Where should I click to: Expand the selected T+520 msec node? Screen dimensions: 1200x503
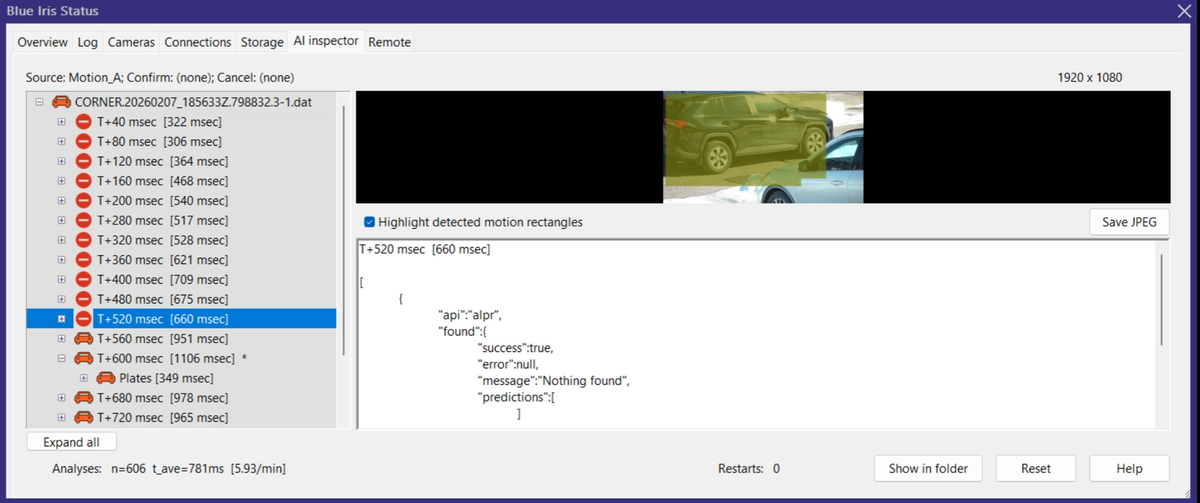click(61, 319)
